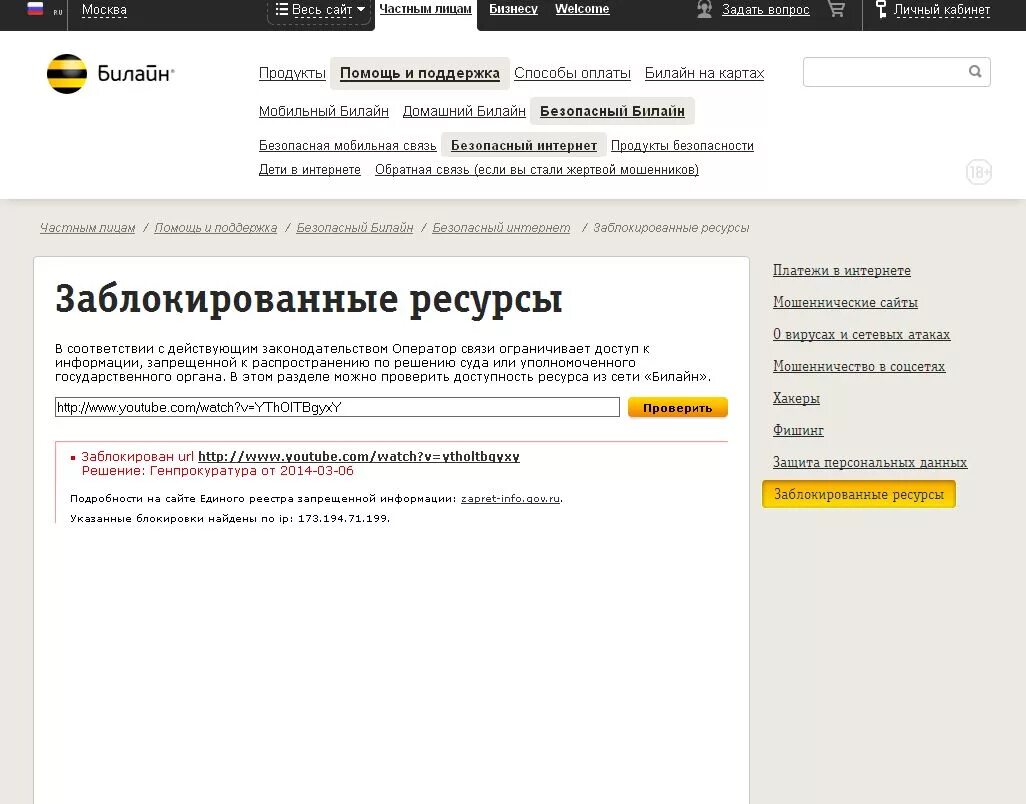Click the Заблокированные ресурсы page heading

(309, 300)
